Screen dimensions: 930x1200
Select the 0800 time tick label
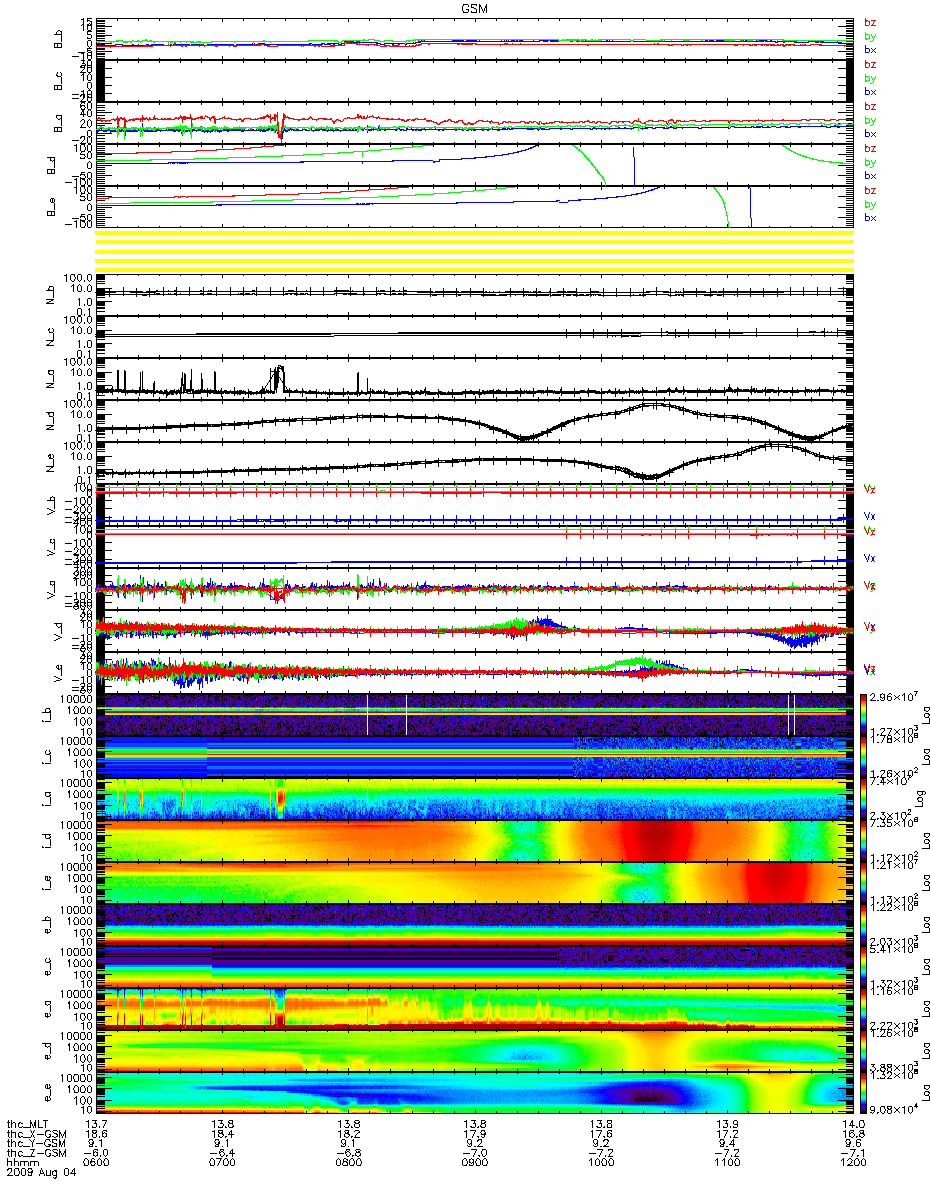coord(348,1164)
